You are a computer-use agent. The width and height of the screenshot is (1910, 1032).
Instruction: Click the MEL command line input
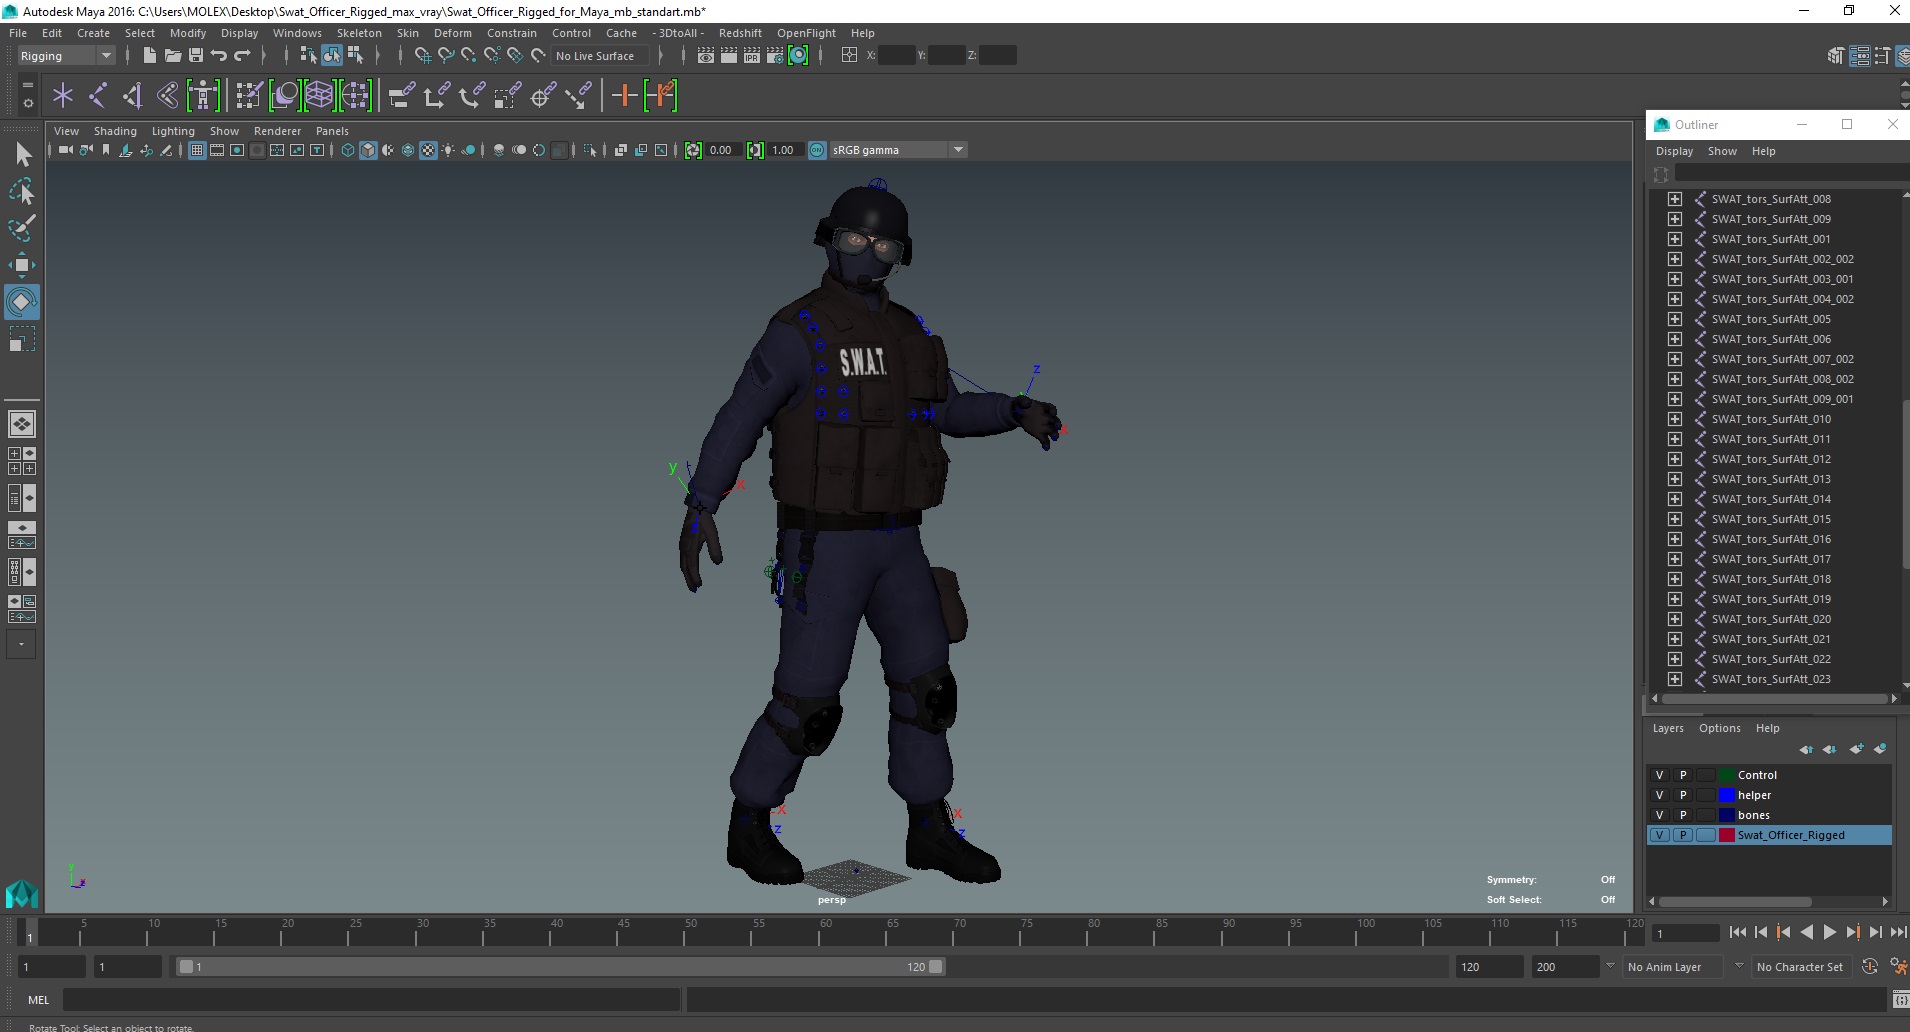pyautogui.click(x=372, y=1000)
